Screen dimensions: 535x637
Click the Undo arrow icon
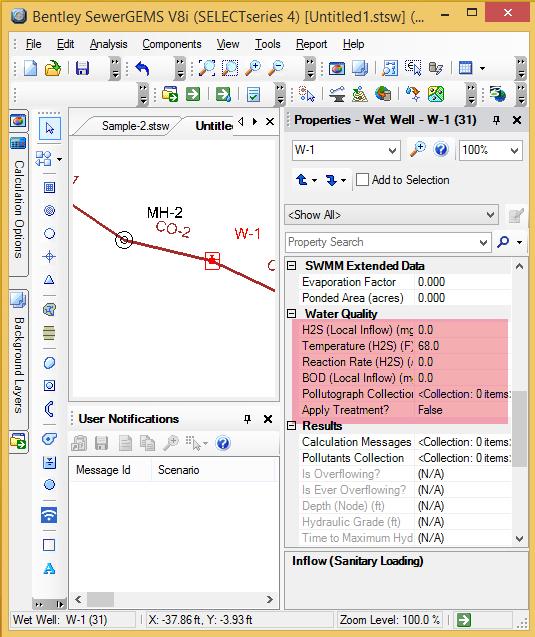142,68
